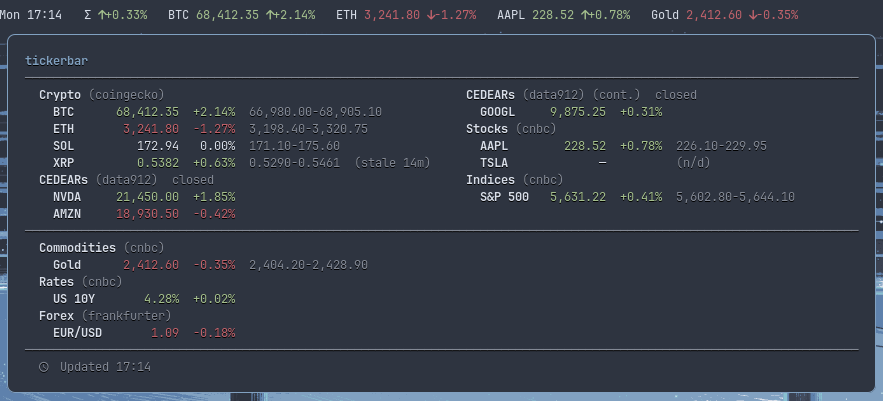The height and width of the screenshot is (401, 883).
Task: Select the ETH row symbol in Crypto
Action: tap(64, 129)
